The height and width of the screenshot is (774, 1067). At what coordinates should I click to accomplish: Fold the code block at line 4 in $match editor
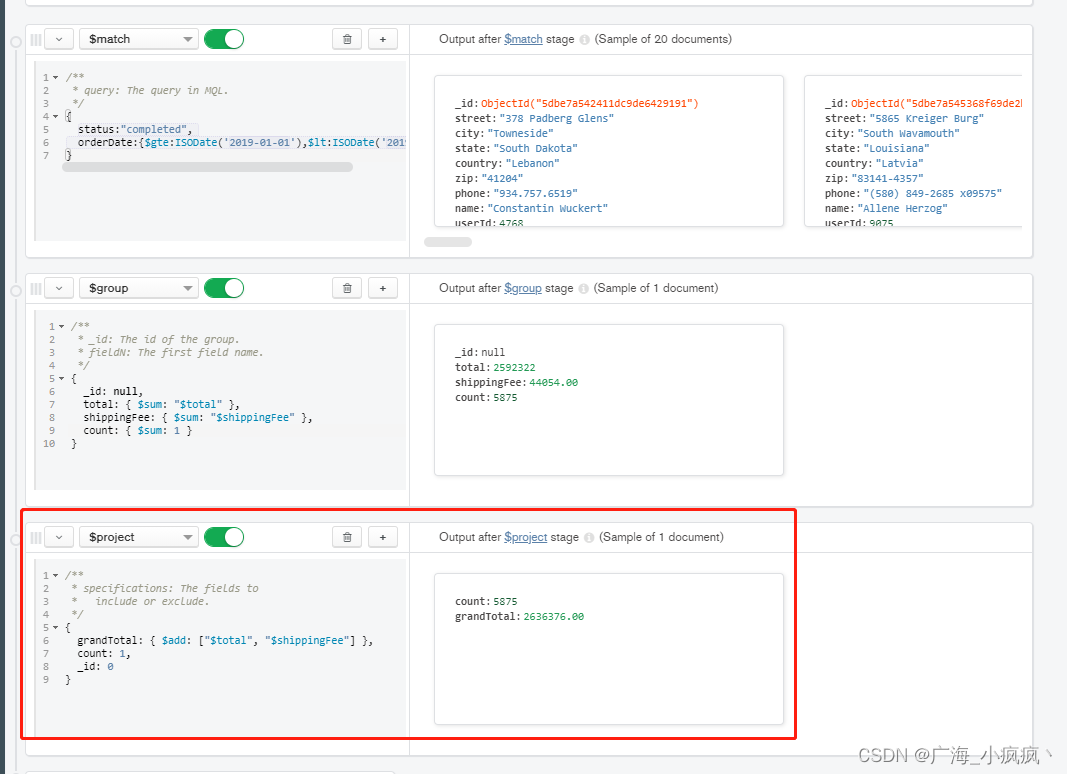point(56,116)
